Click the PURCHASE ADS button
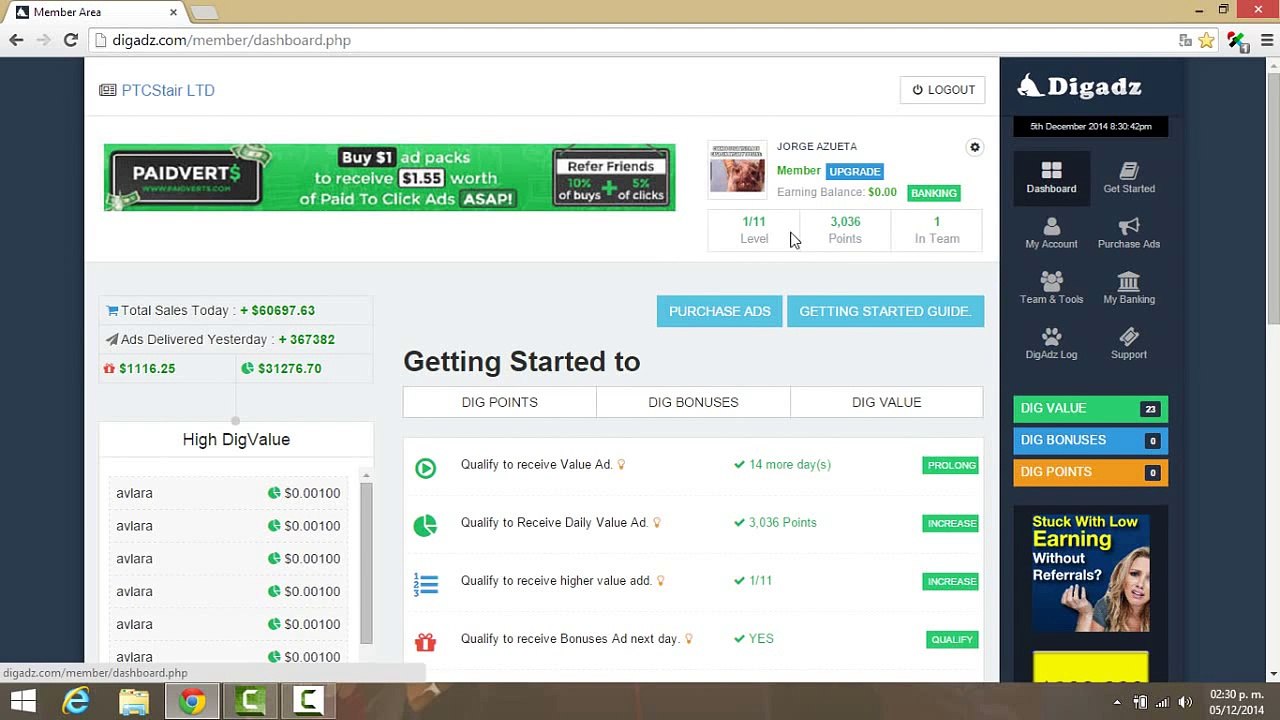Screen dimensions: 1280x720 [x=720, y=311]
